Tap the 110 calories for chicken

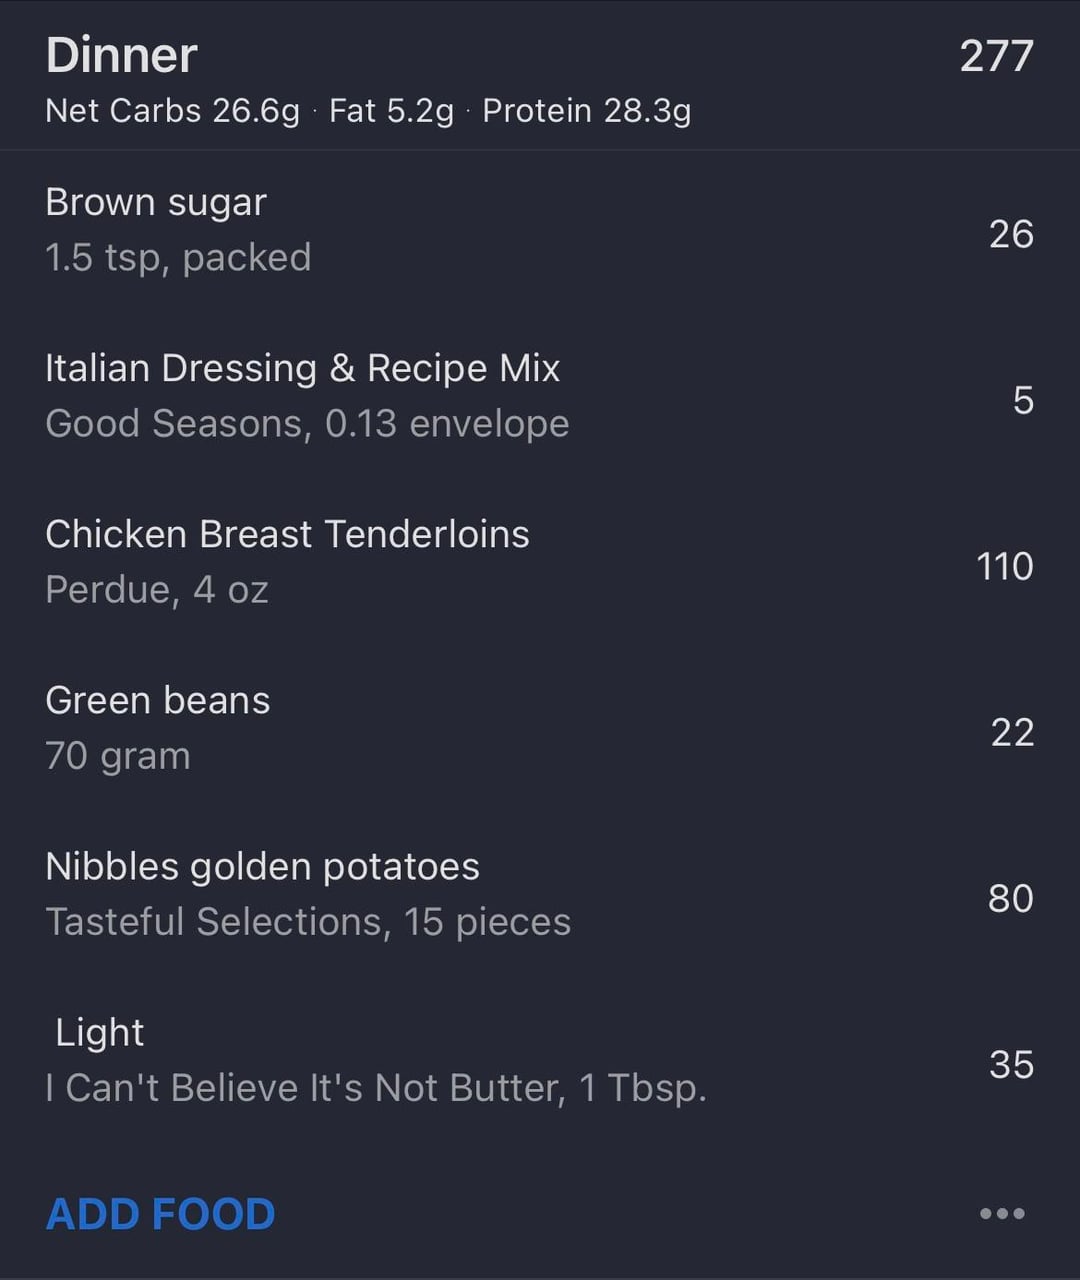click(x=1004, y=566)
